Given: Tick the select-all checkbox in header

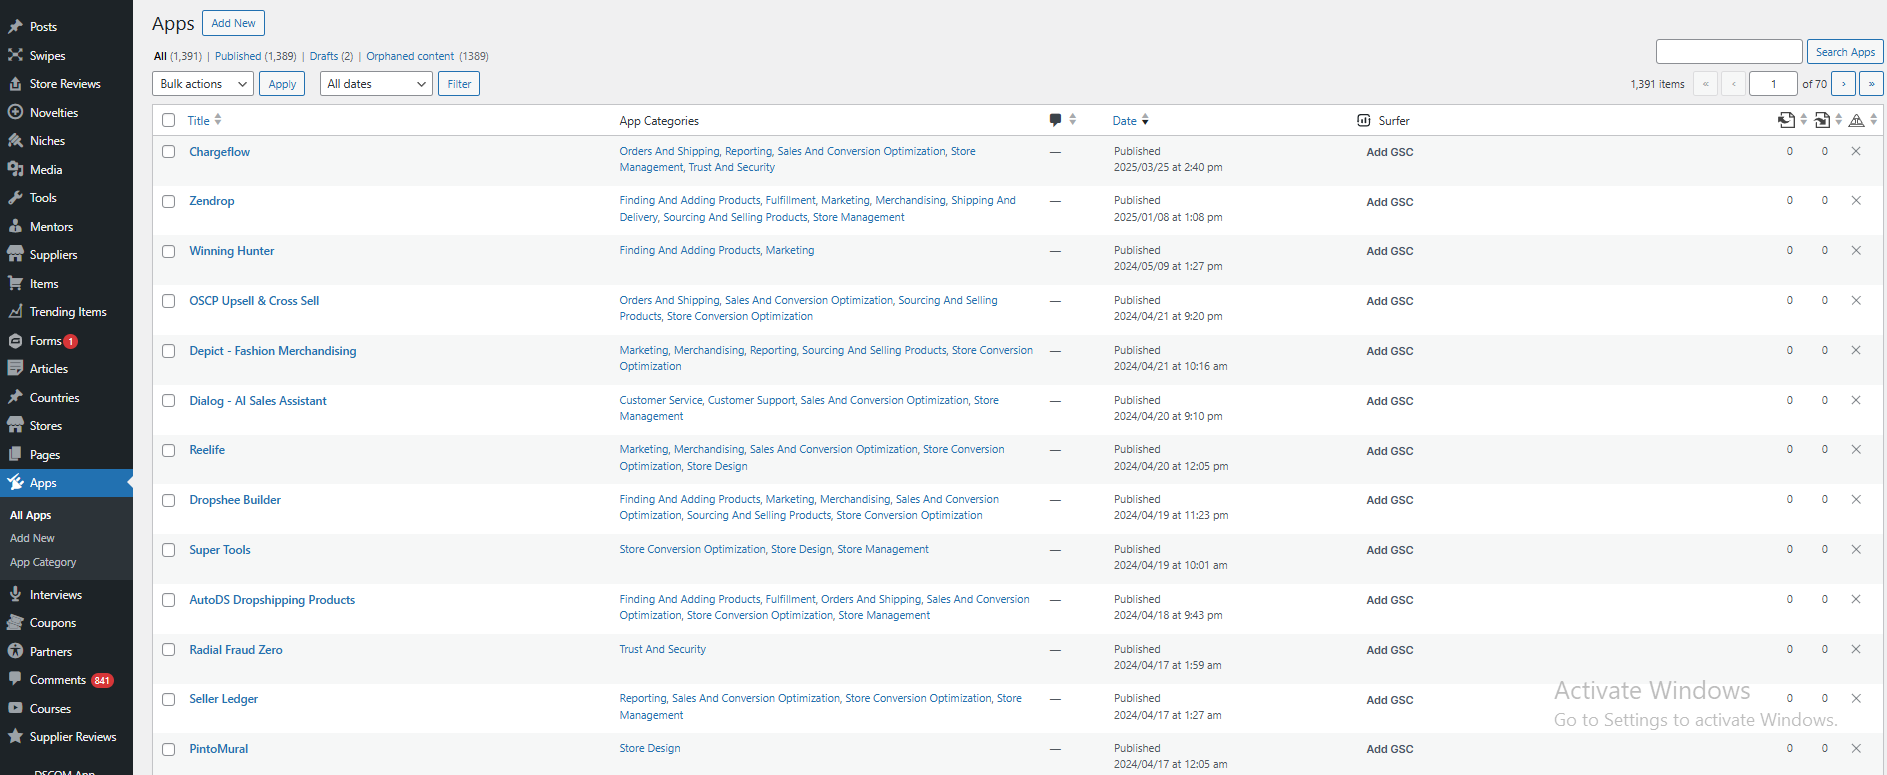Looking at the screenshot, I should 168,120.
